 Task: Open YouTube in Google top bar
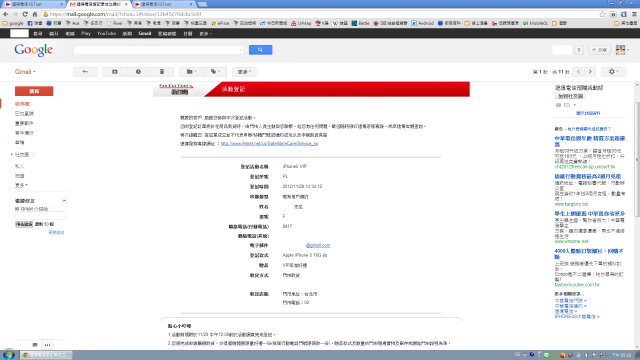107,33
